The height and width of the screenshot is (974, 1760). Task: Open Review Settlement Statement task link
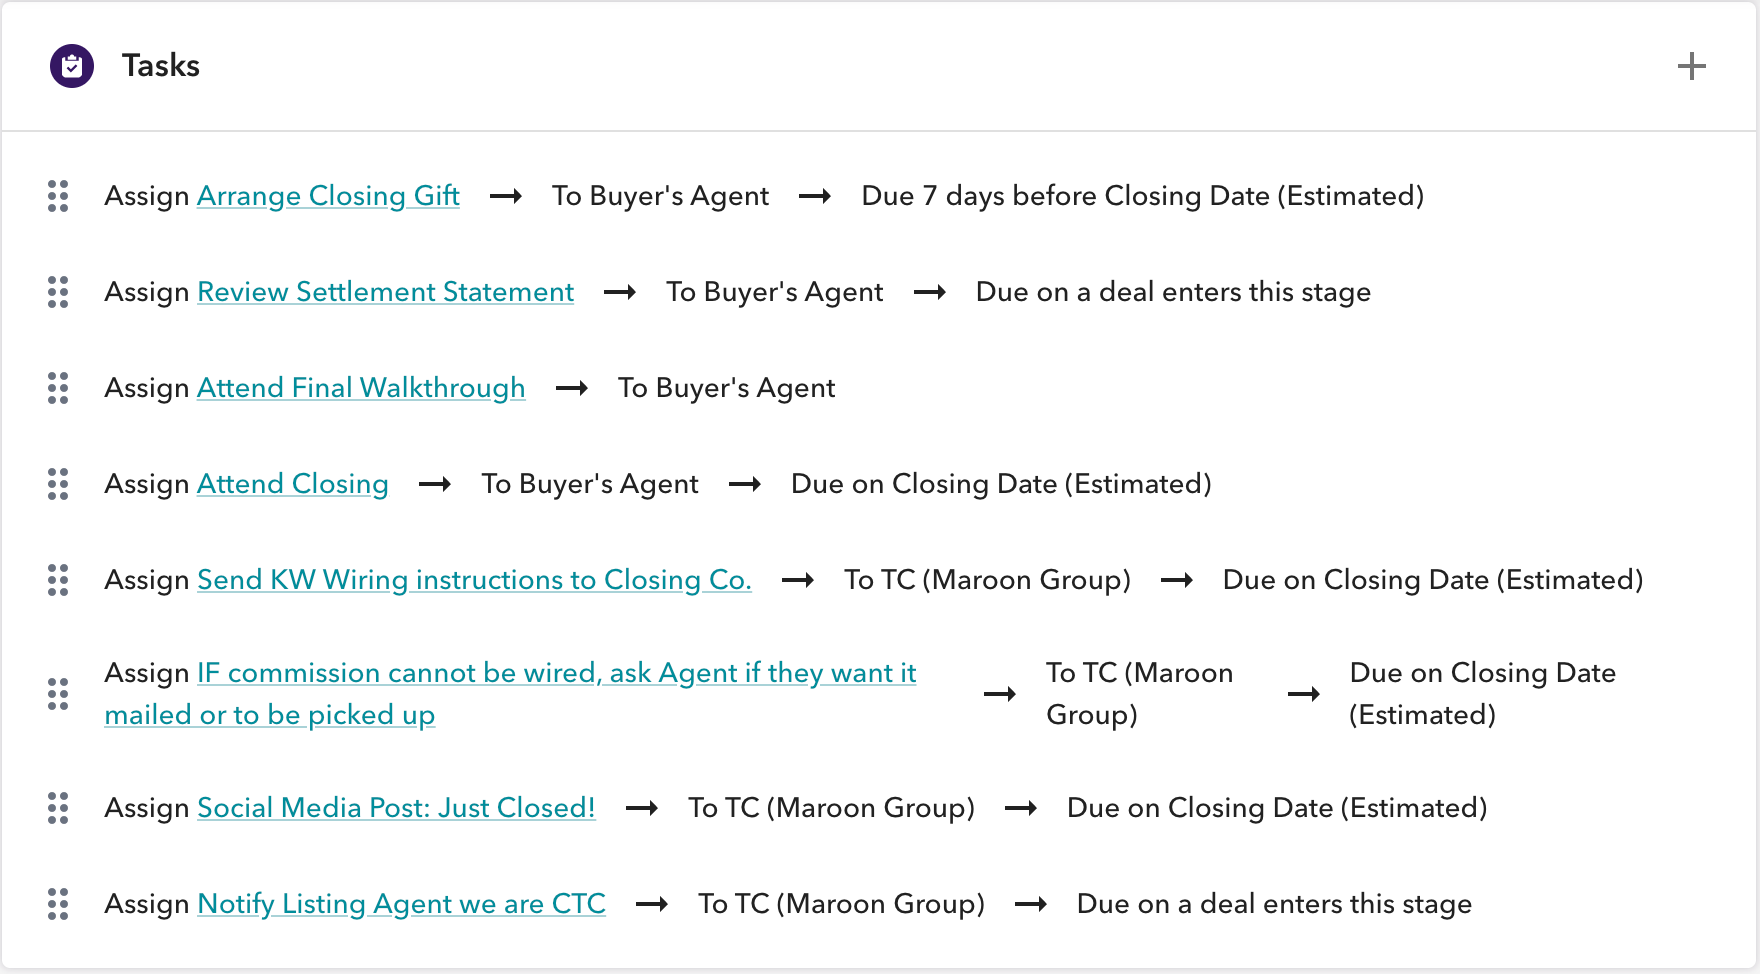[386, 292]
